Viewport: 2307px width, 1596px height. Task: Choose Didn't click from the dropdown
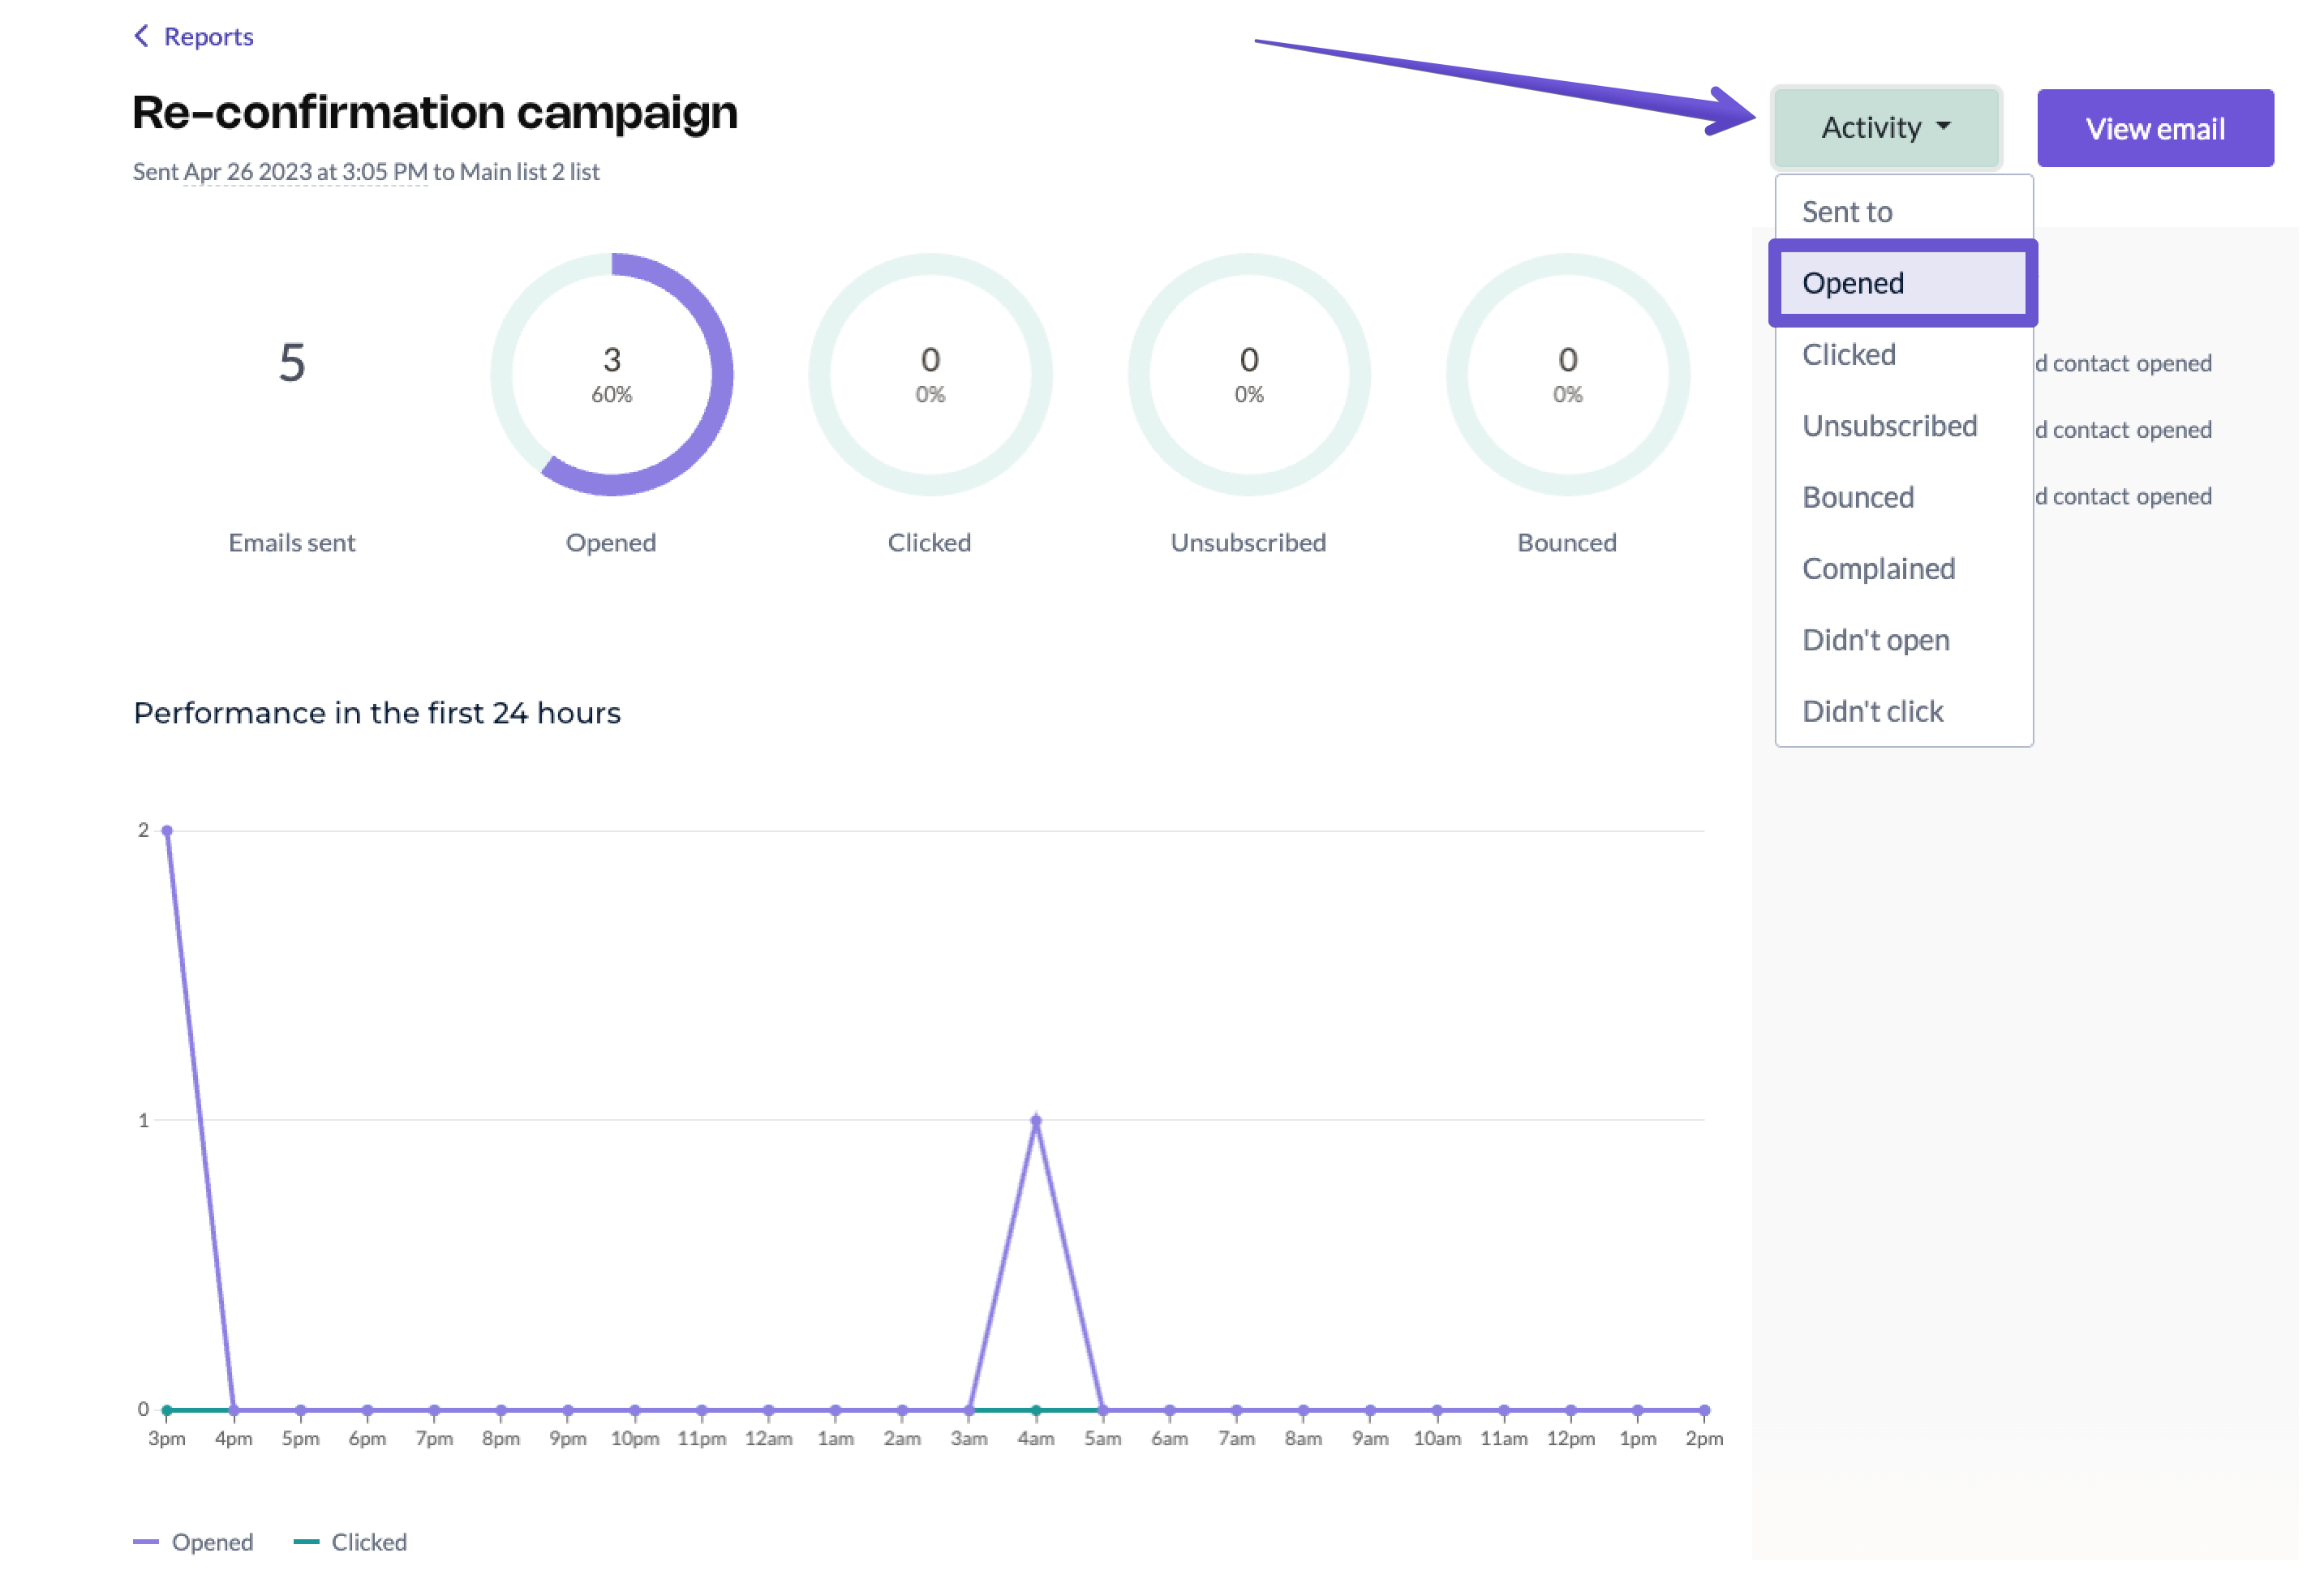[x=1871, y=711]
